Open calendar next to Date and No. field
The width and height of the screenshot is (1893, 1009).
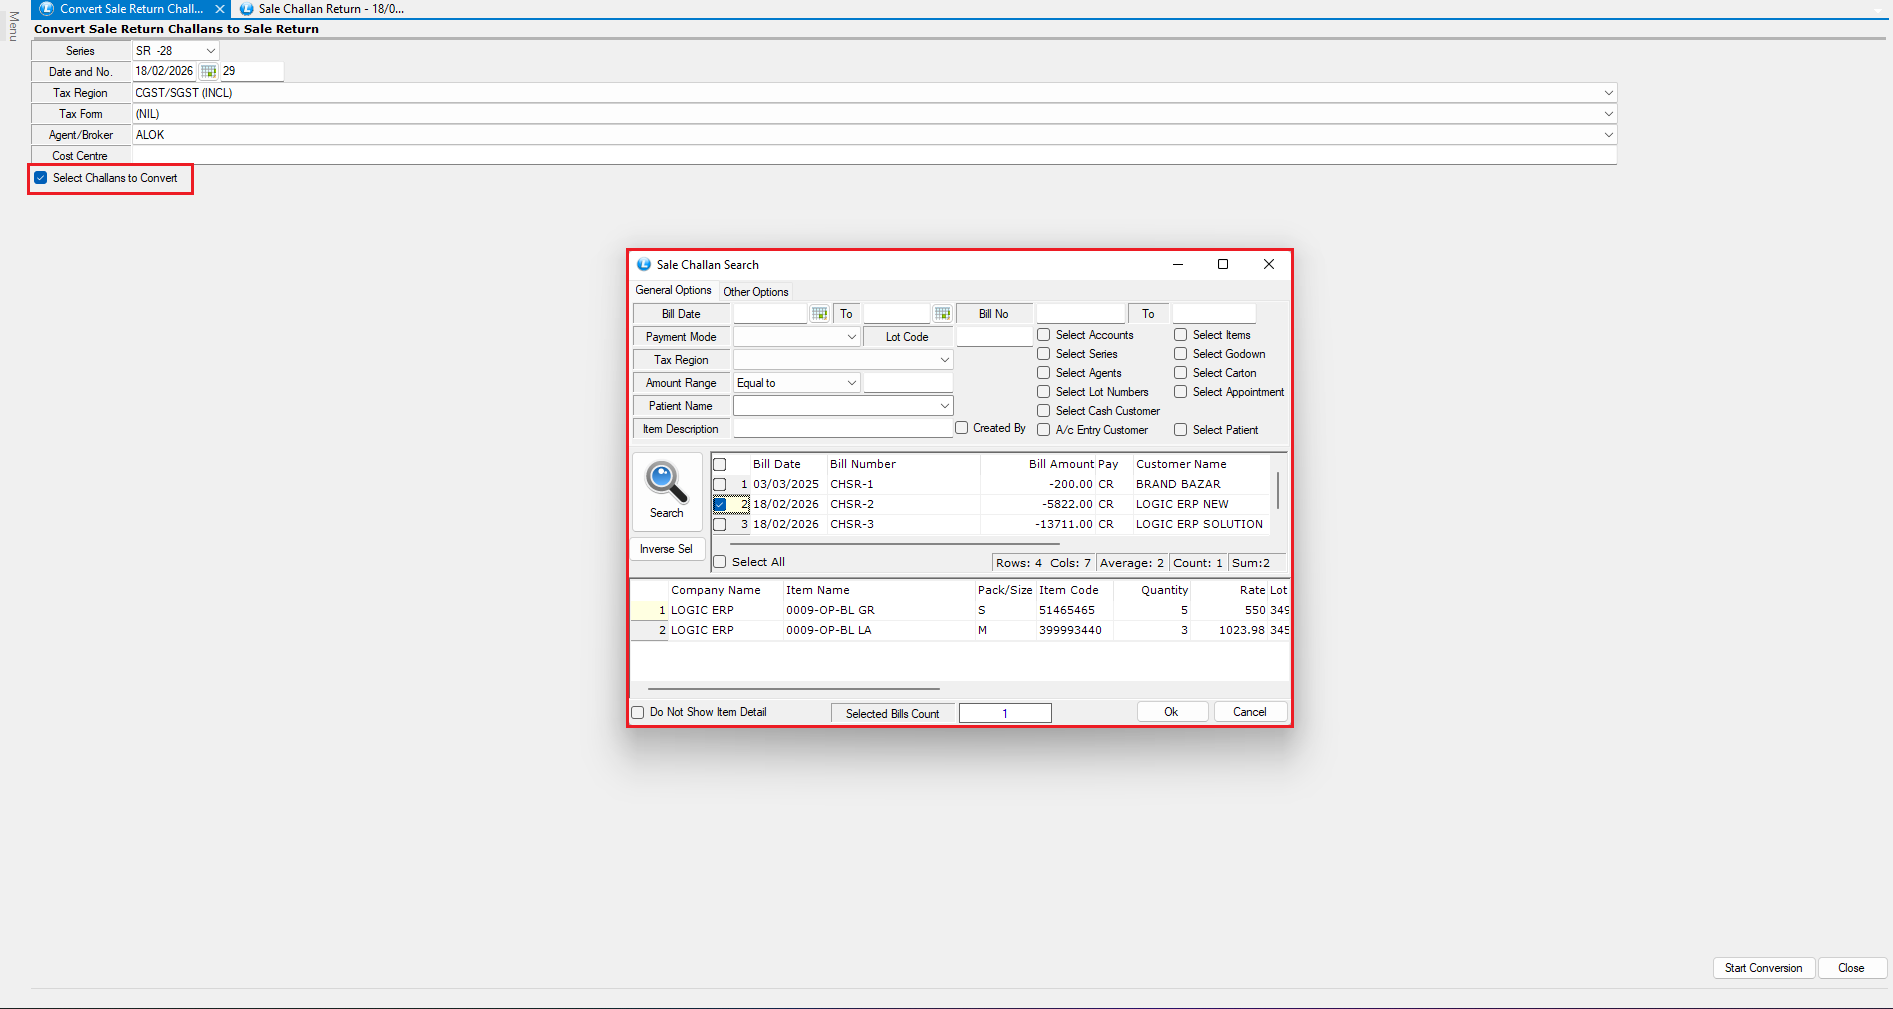[208, 72]
